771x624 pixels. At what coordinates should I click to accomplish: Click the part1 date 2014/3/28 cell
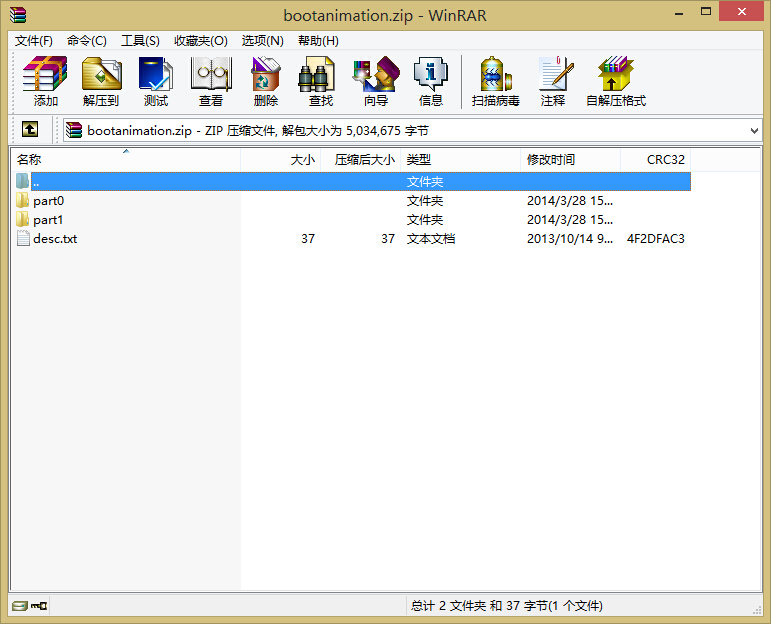(569, 219)
